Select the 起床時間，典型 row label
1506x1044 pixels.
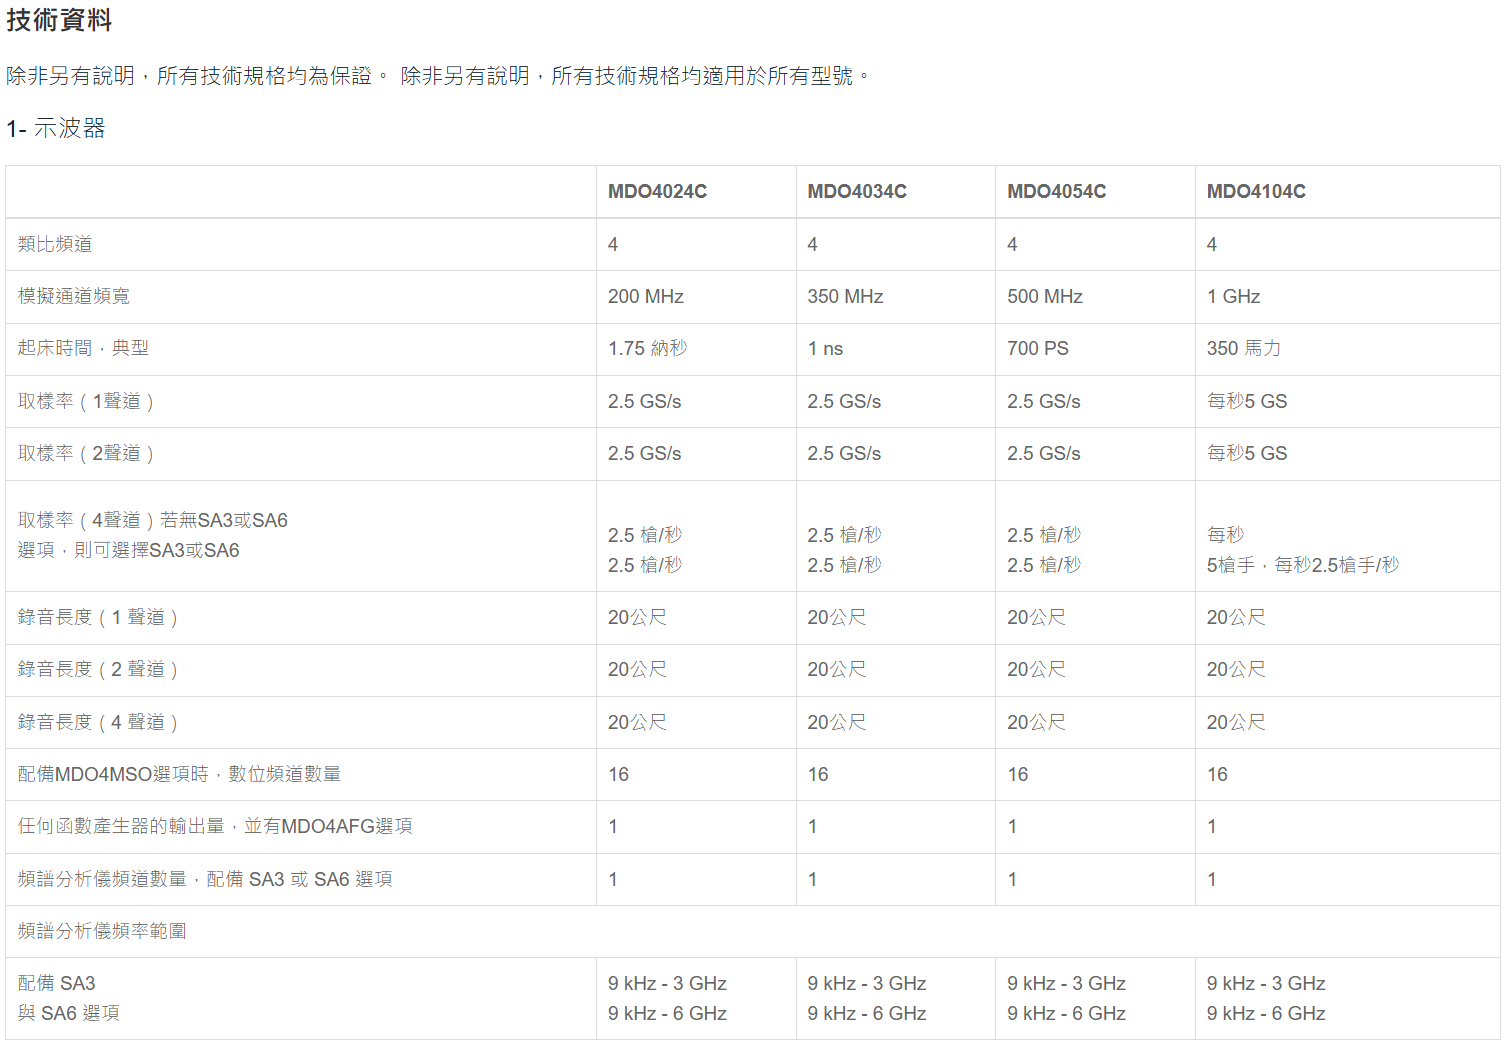click(x=83, y=348)
